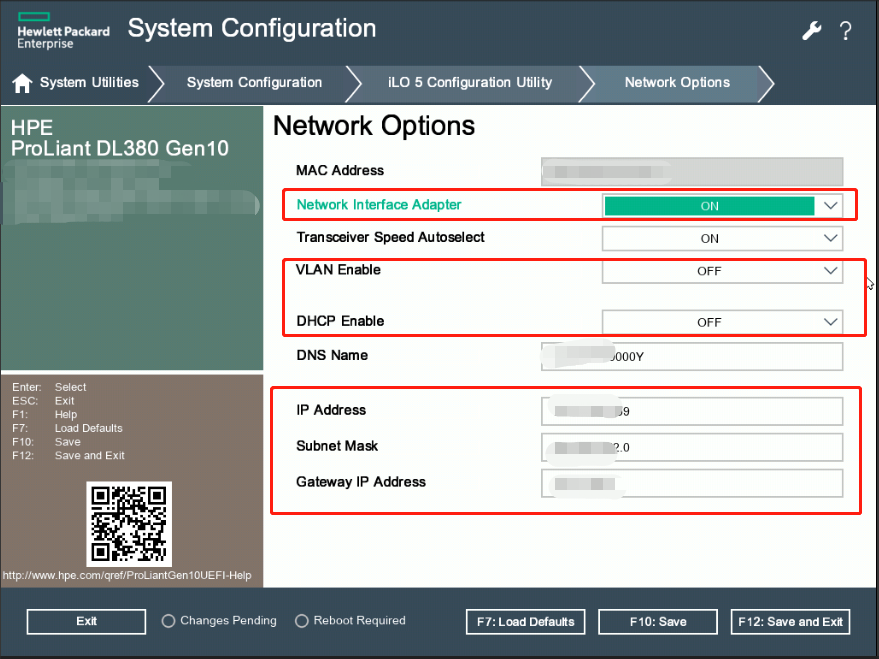879x659 pixels.
Task: Open help via question mark icon
Action: (846, 30)
